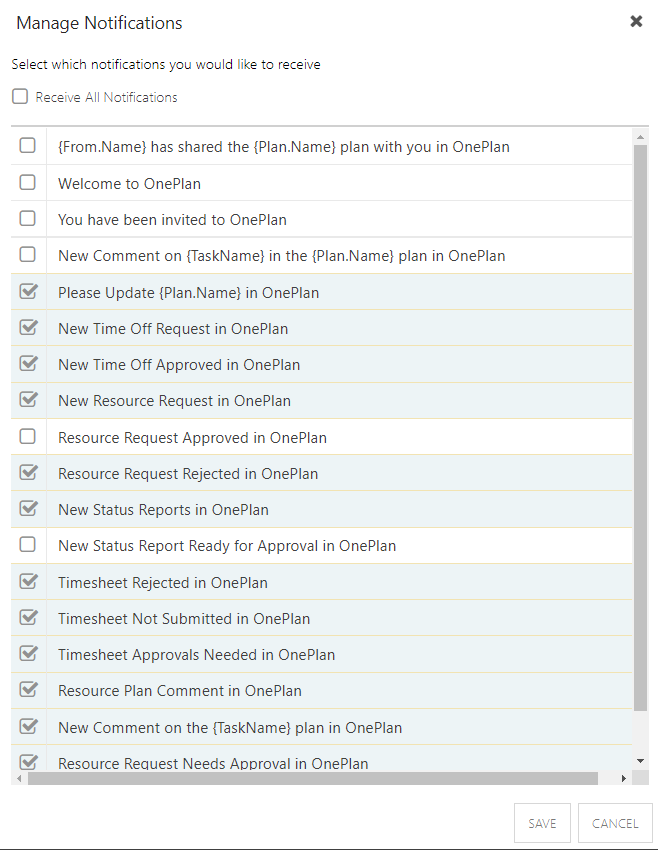Click 'New Time Off Approved in OnePlan' text
The height and width of the screenshot is (850, 658).
(x=179, y=365)
